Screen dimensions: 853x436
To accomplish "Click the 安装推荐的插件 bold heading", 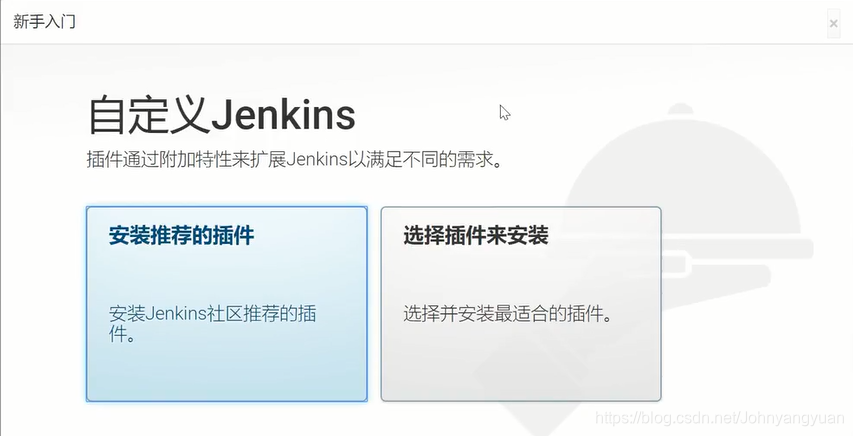I will click(x=181, y=236).
